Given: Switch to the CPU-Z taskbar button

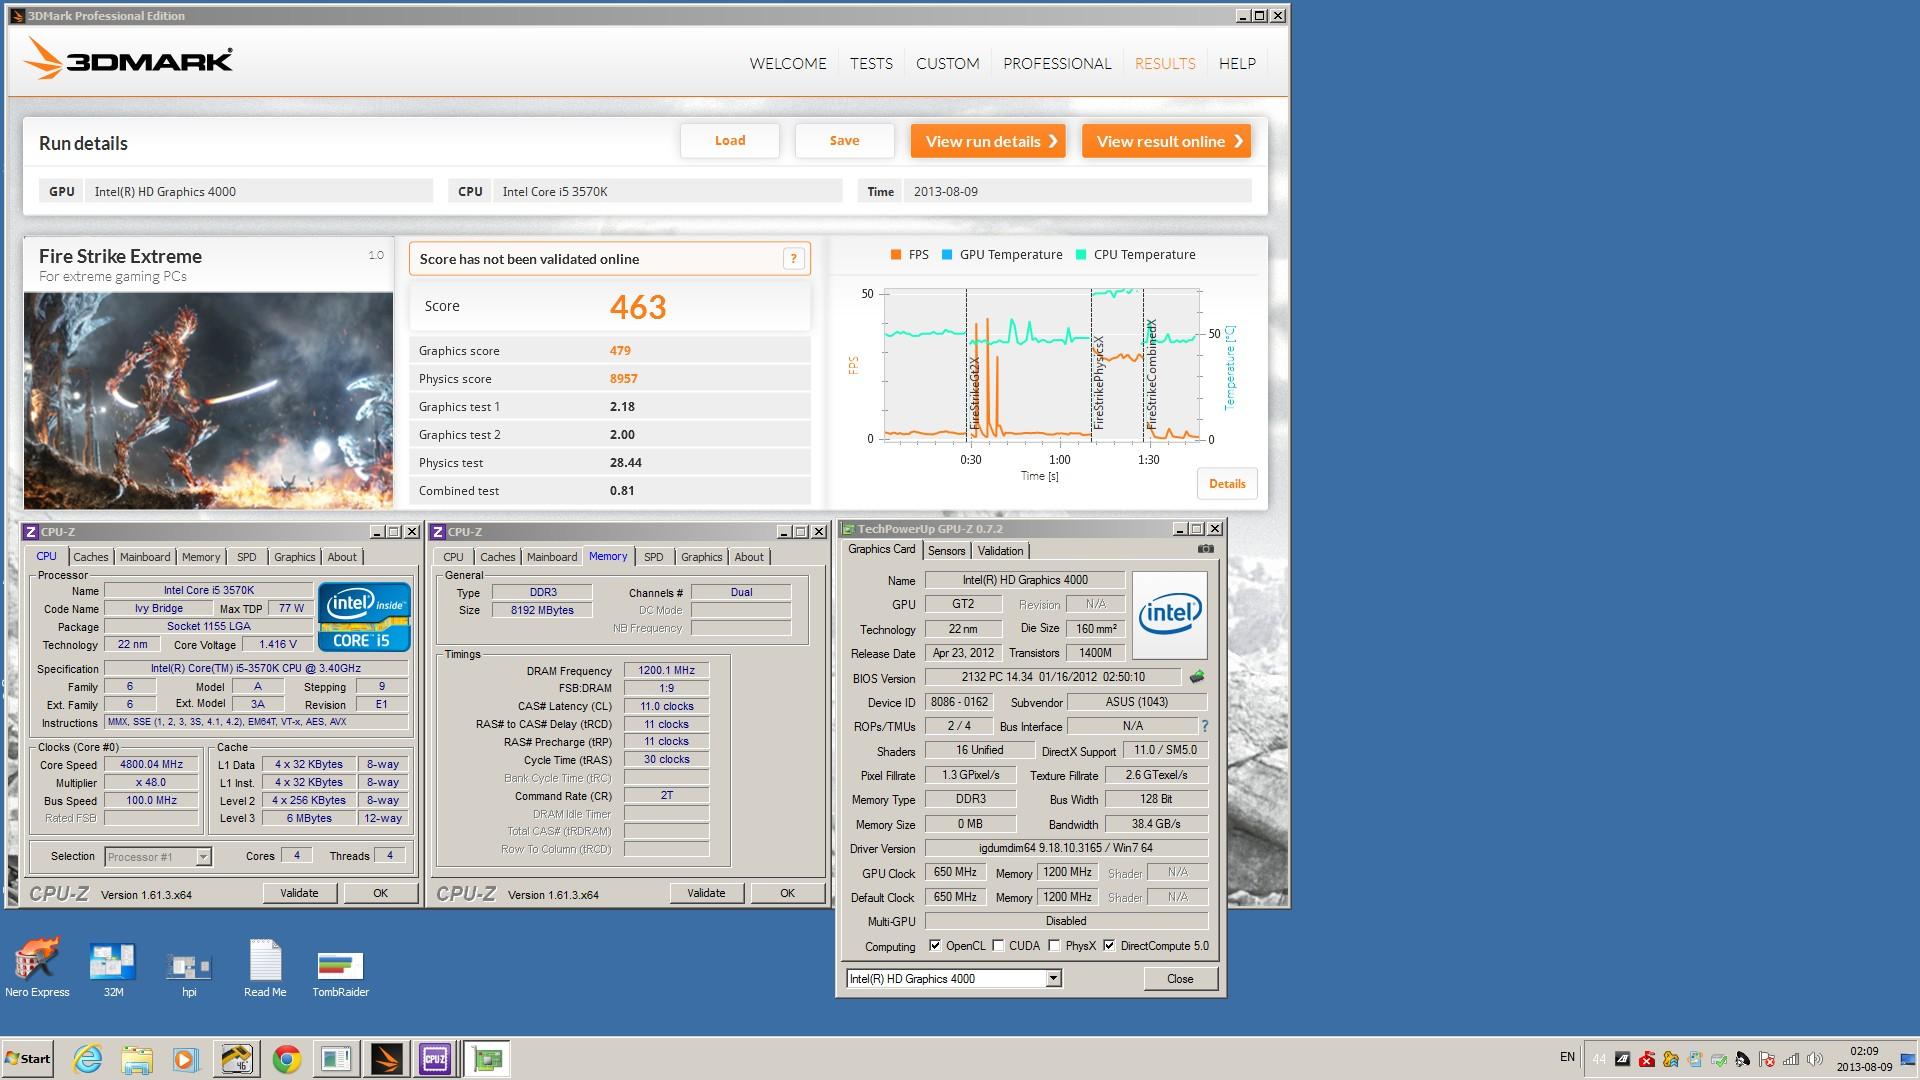Looking at the screenshot, I should (435, 1059).
